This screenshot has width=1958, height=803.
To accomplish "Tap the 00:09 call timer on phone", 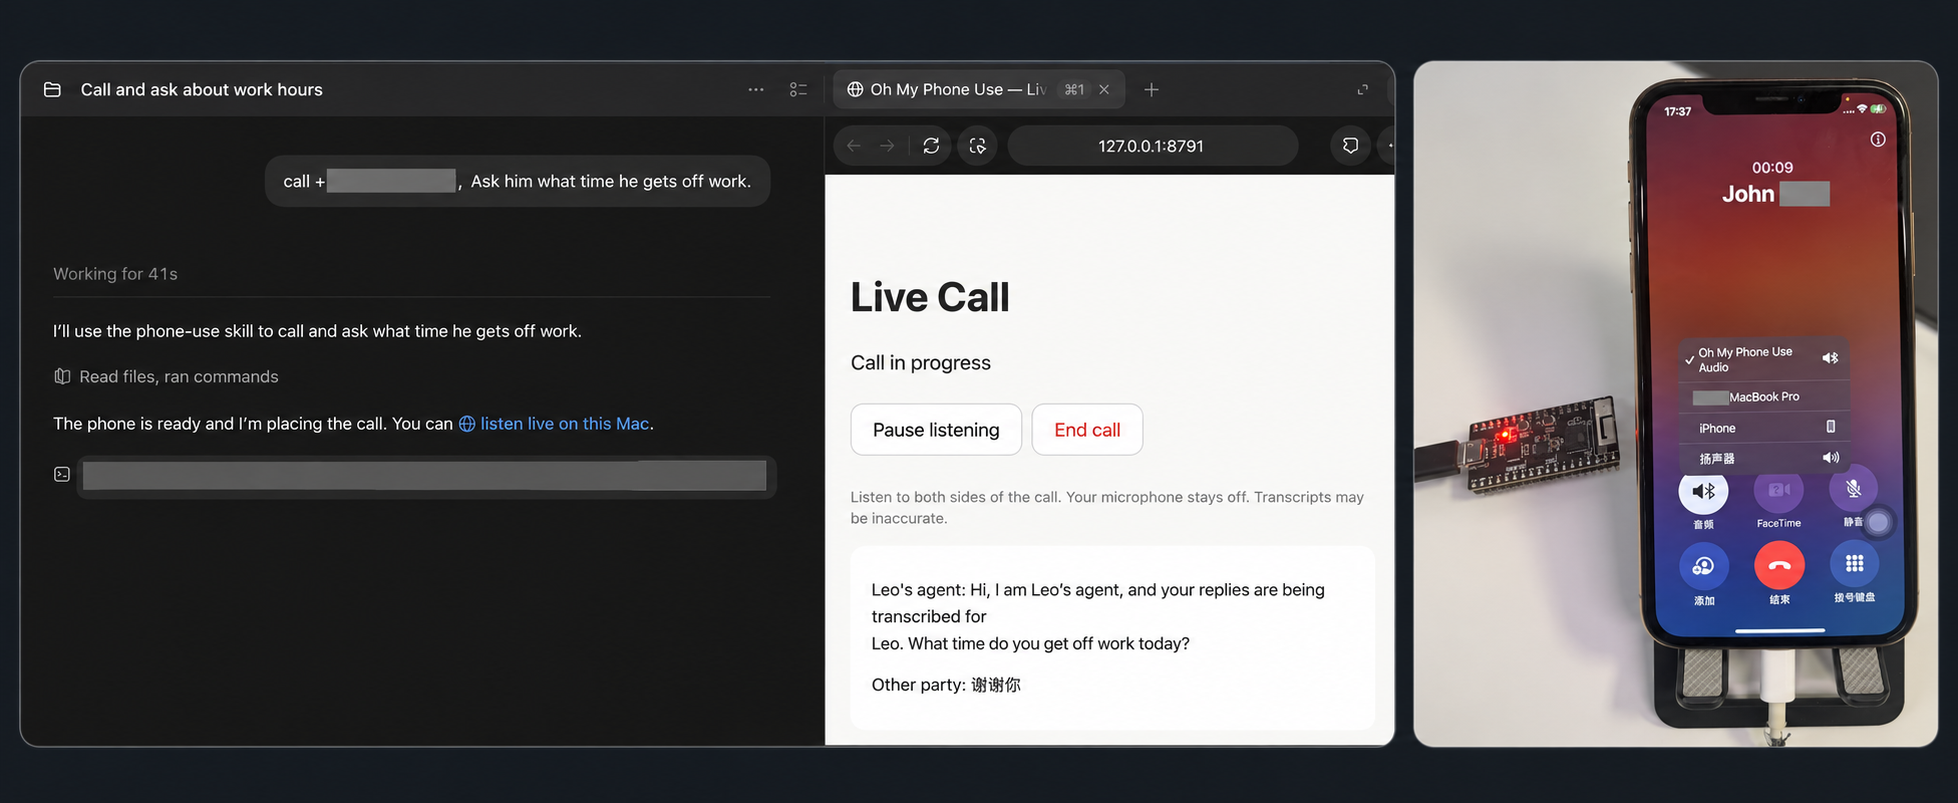I will 1772,167.
